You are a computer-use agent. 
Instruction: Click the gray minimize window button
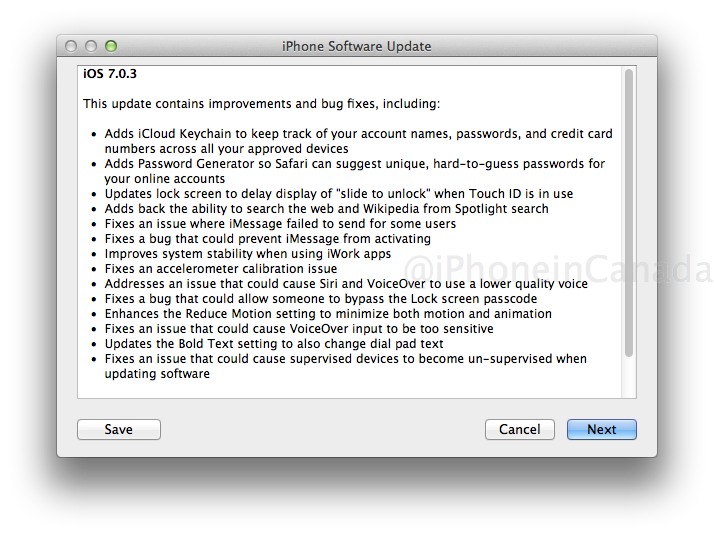(91, 46)
